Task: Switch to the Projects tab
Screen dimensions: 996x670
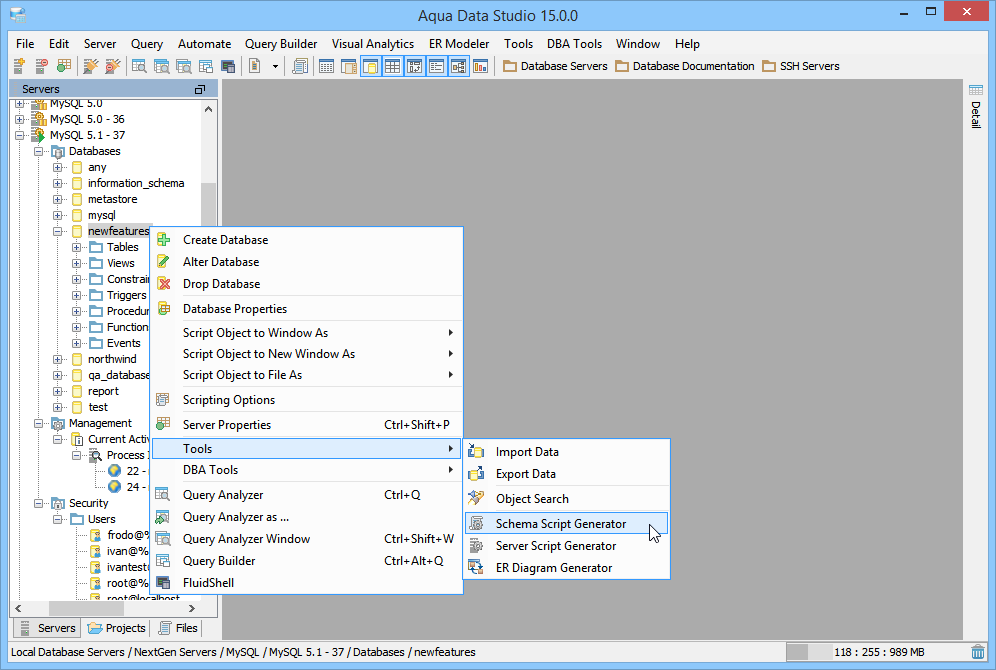Action: 117,627
